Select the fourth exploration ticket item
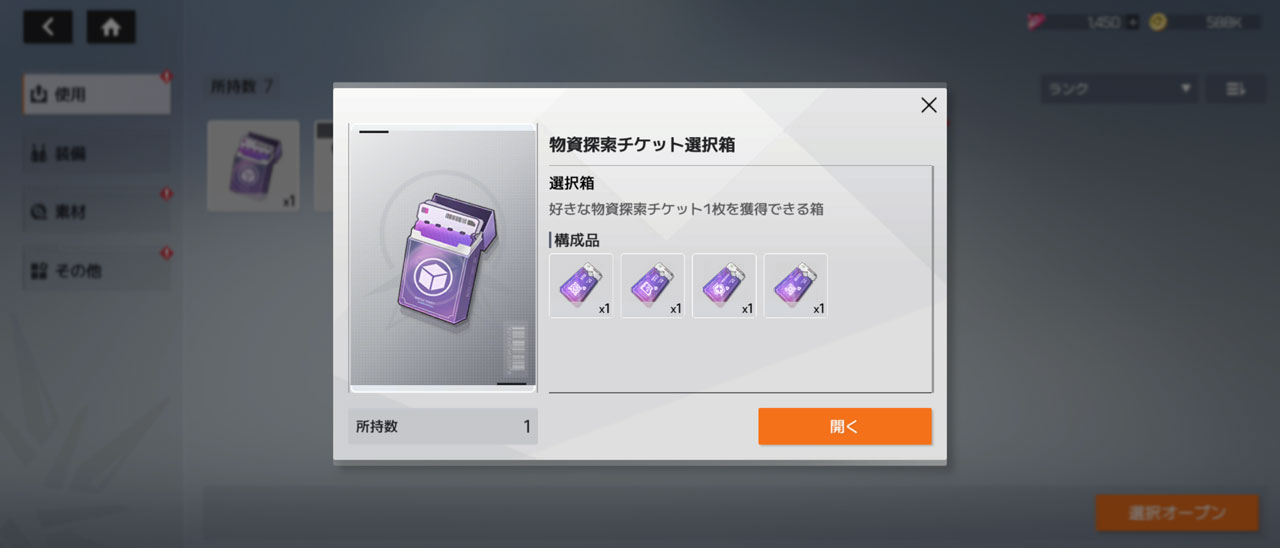Viewport: 1280px width, 548px height. click(796, 286)
